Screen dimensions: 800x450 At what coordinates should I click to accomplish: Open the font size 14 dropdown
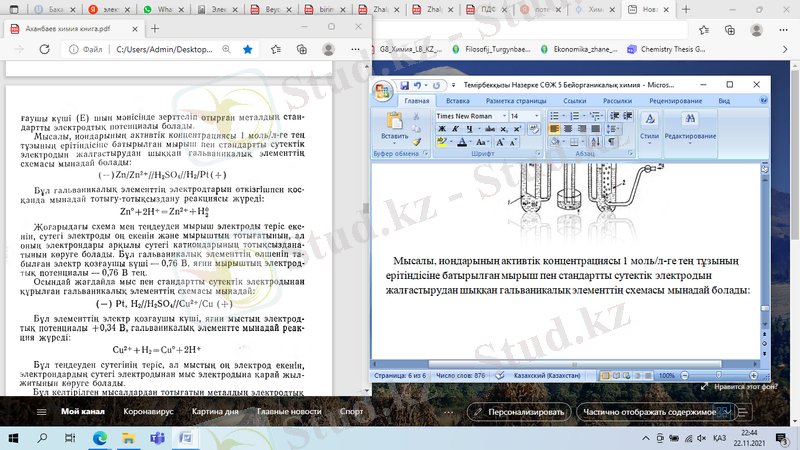coord(529,116)
